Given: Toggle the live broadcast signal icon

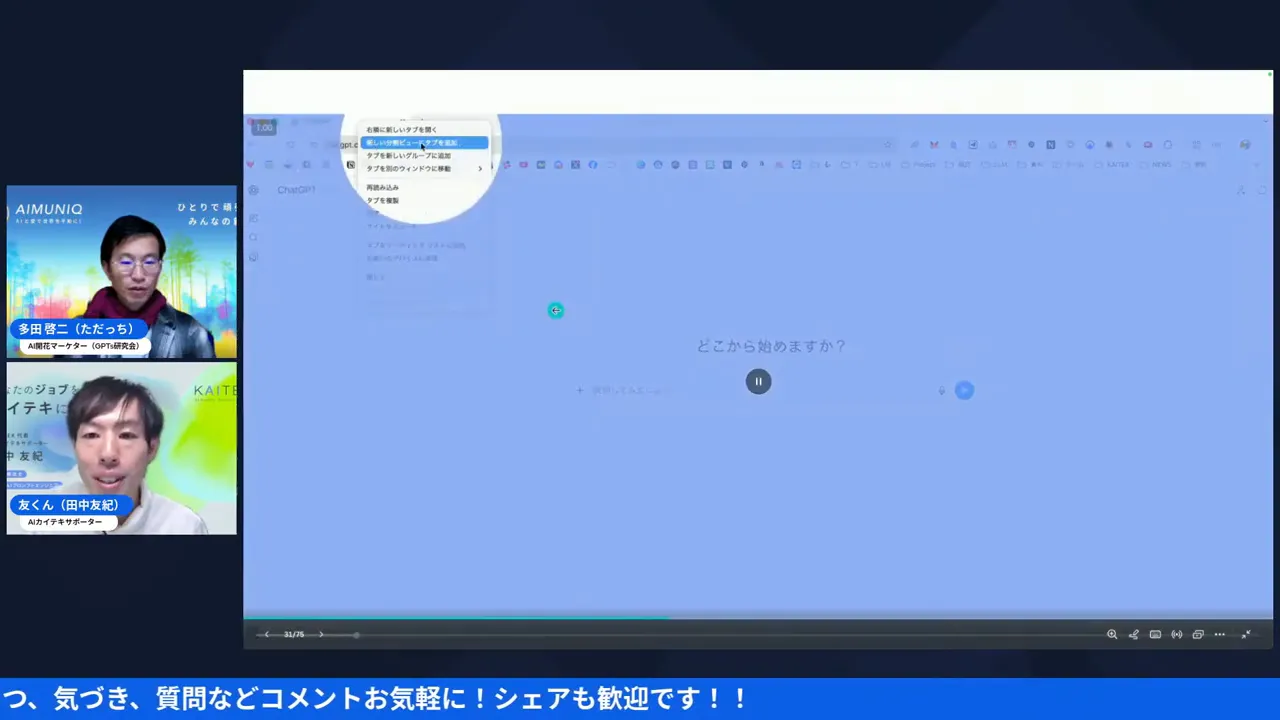Looking at the screenshot, I should coord(1177,634).
